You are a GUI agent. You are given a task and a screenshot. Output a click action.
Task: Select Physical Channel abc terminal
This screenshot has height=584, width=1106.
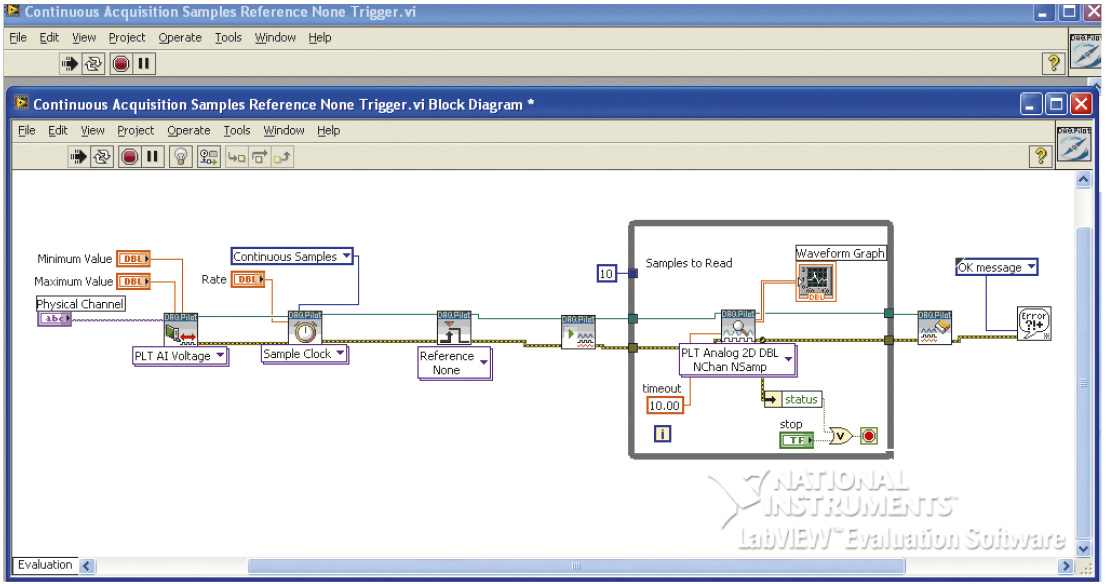coord(54,319)
